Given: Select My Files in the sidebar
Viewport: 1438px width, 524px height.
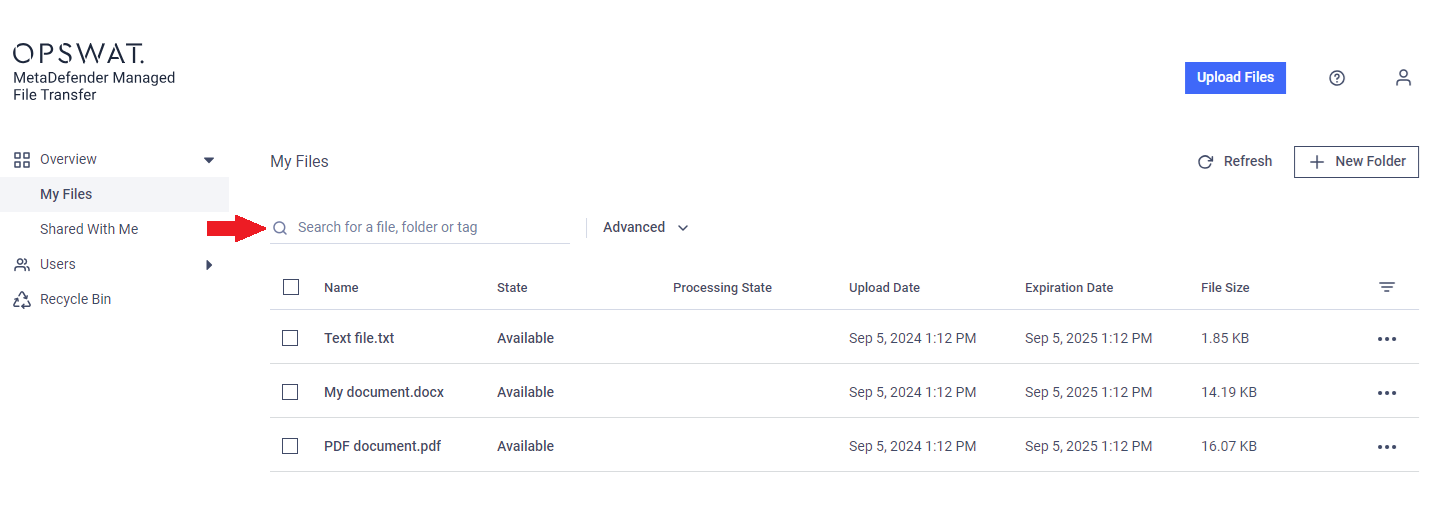Looking at the screenshot, I should point(66,194).
